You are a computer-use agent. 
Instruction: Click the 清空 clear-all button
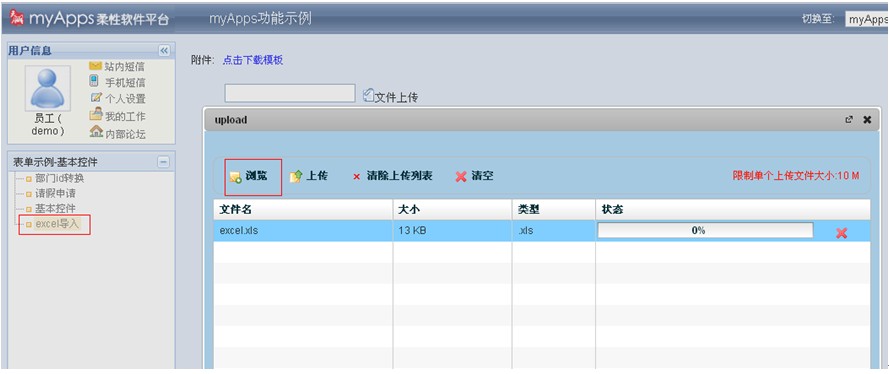[475, 176]
